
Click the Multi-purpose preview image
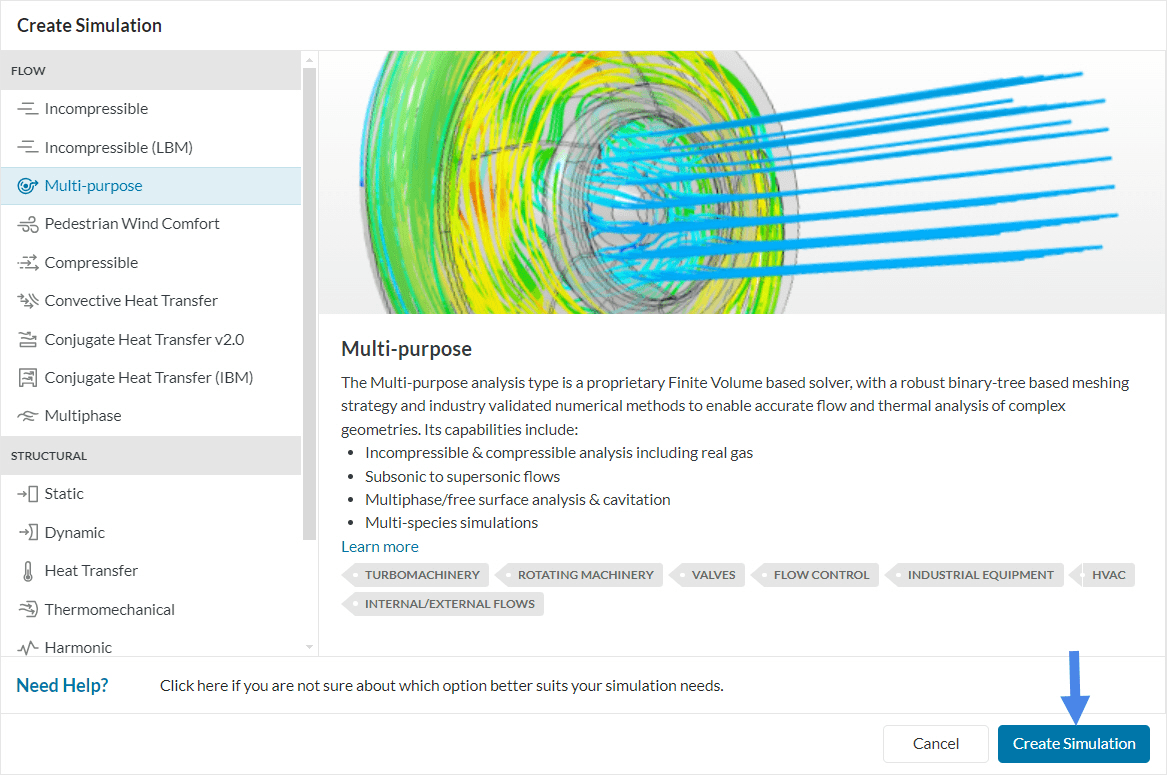[x=740, y=183]
